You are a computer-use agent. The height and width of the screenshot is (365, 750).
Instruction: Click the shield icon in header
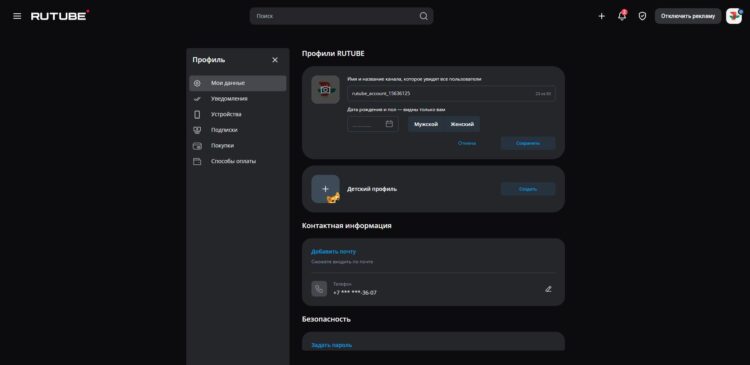pyautogui.click(x=642, y=16)
